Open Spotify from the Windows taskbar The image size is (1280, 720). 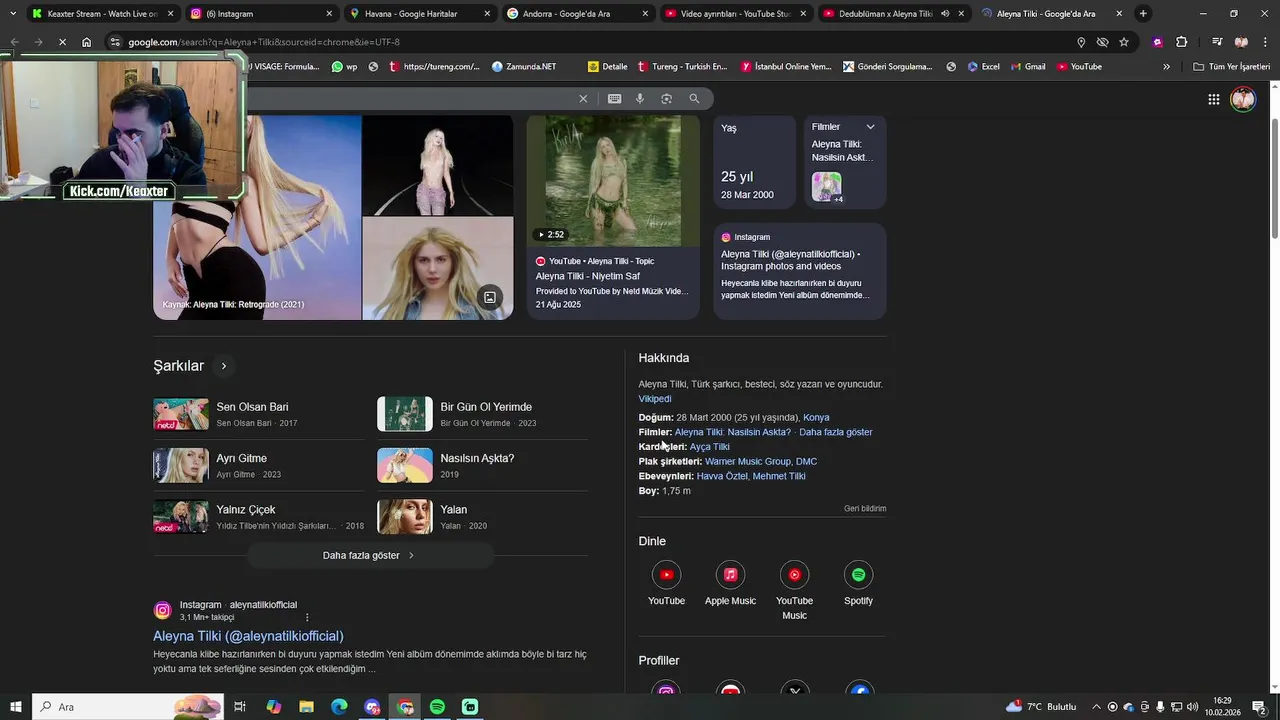[437, 707]
